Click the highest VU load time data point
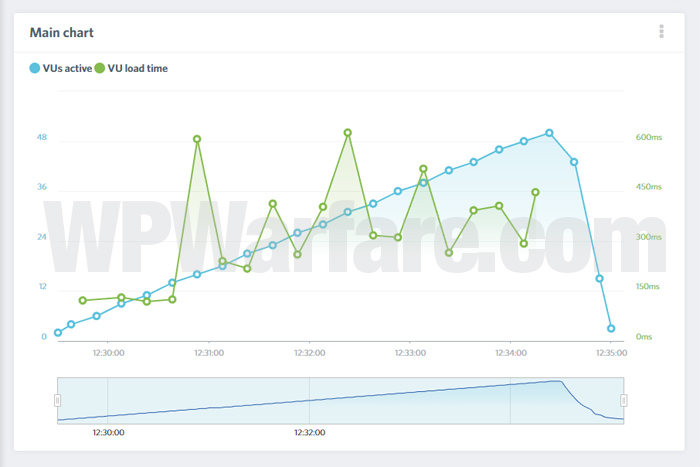This screenshot has width=700, height=467. point(348,133)
